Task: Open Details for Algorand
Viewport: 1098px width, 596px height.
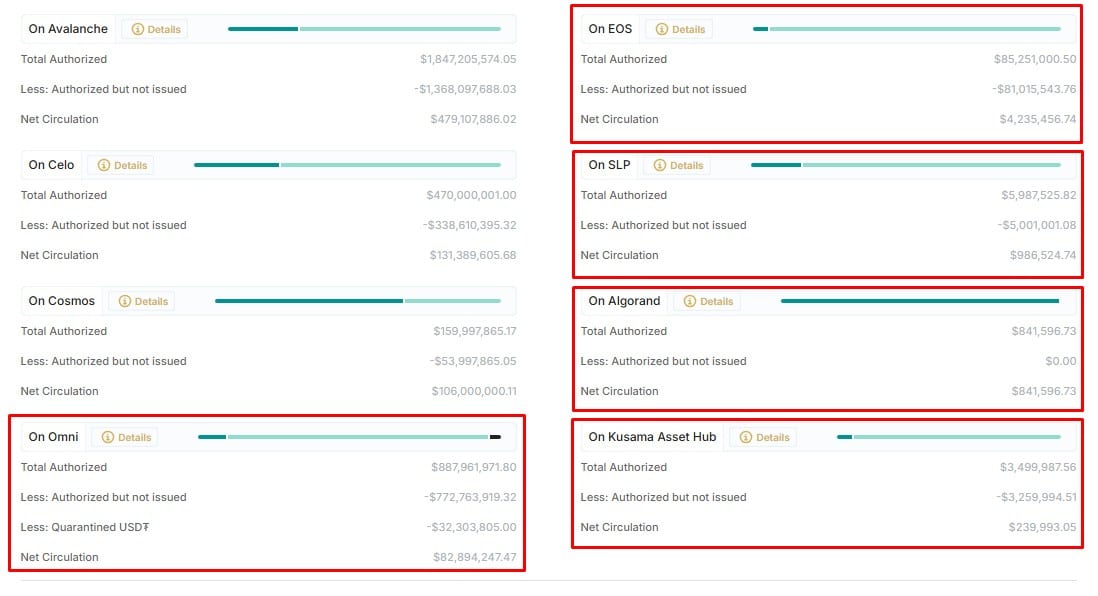Action: pos(707,301)
